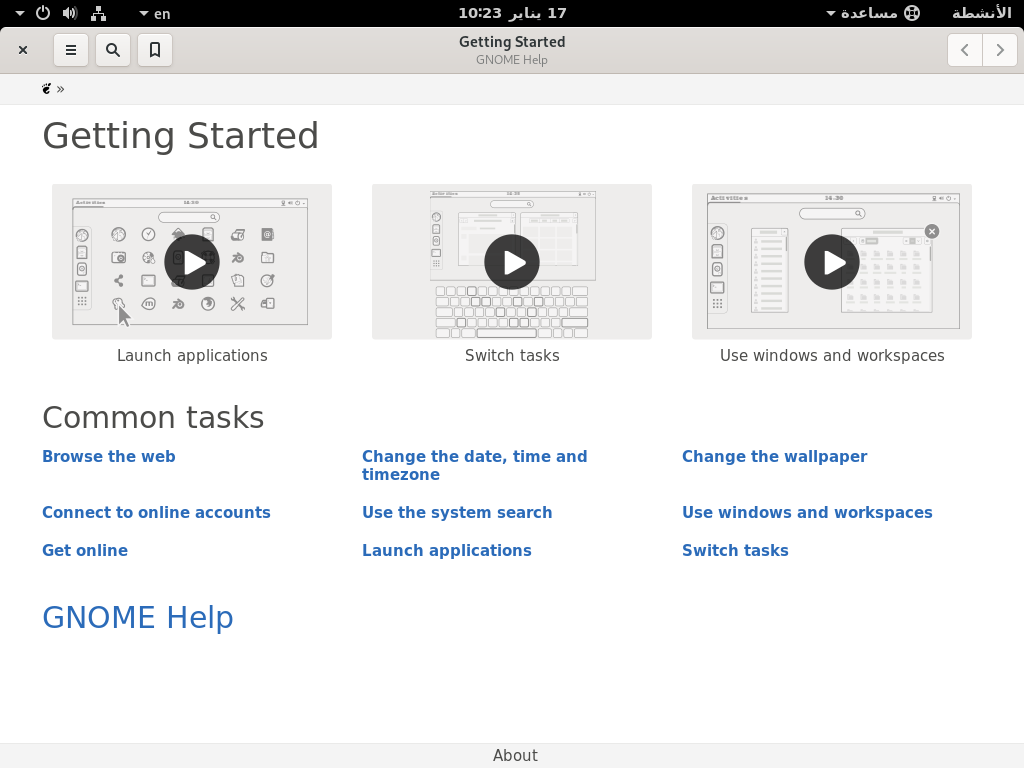Screen dimensions: 1024x768
Task: Open the Browse the web link
Action: (109, 456)
